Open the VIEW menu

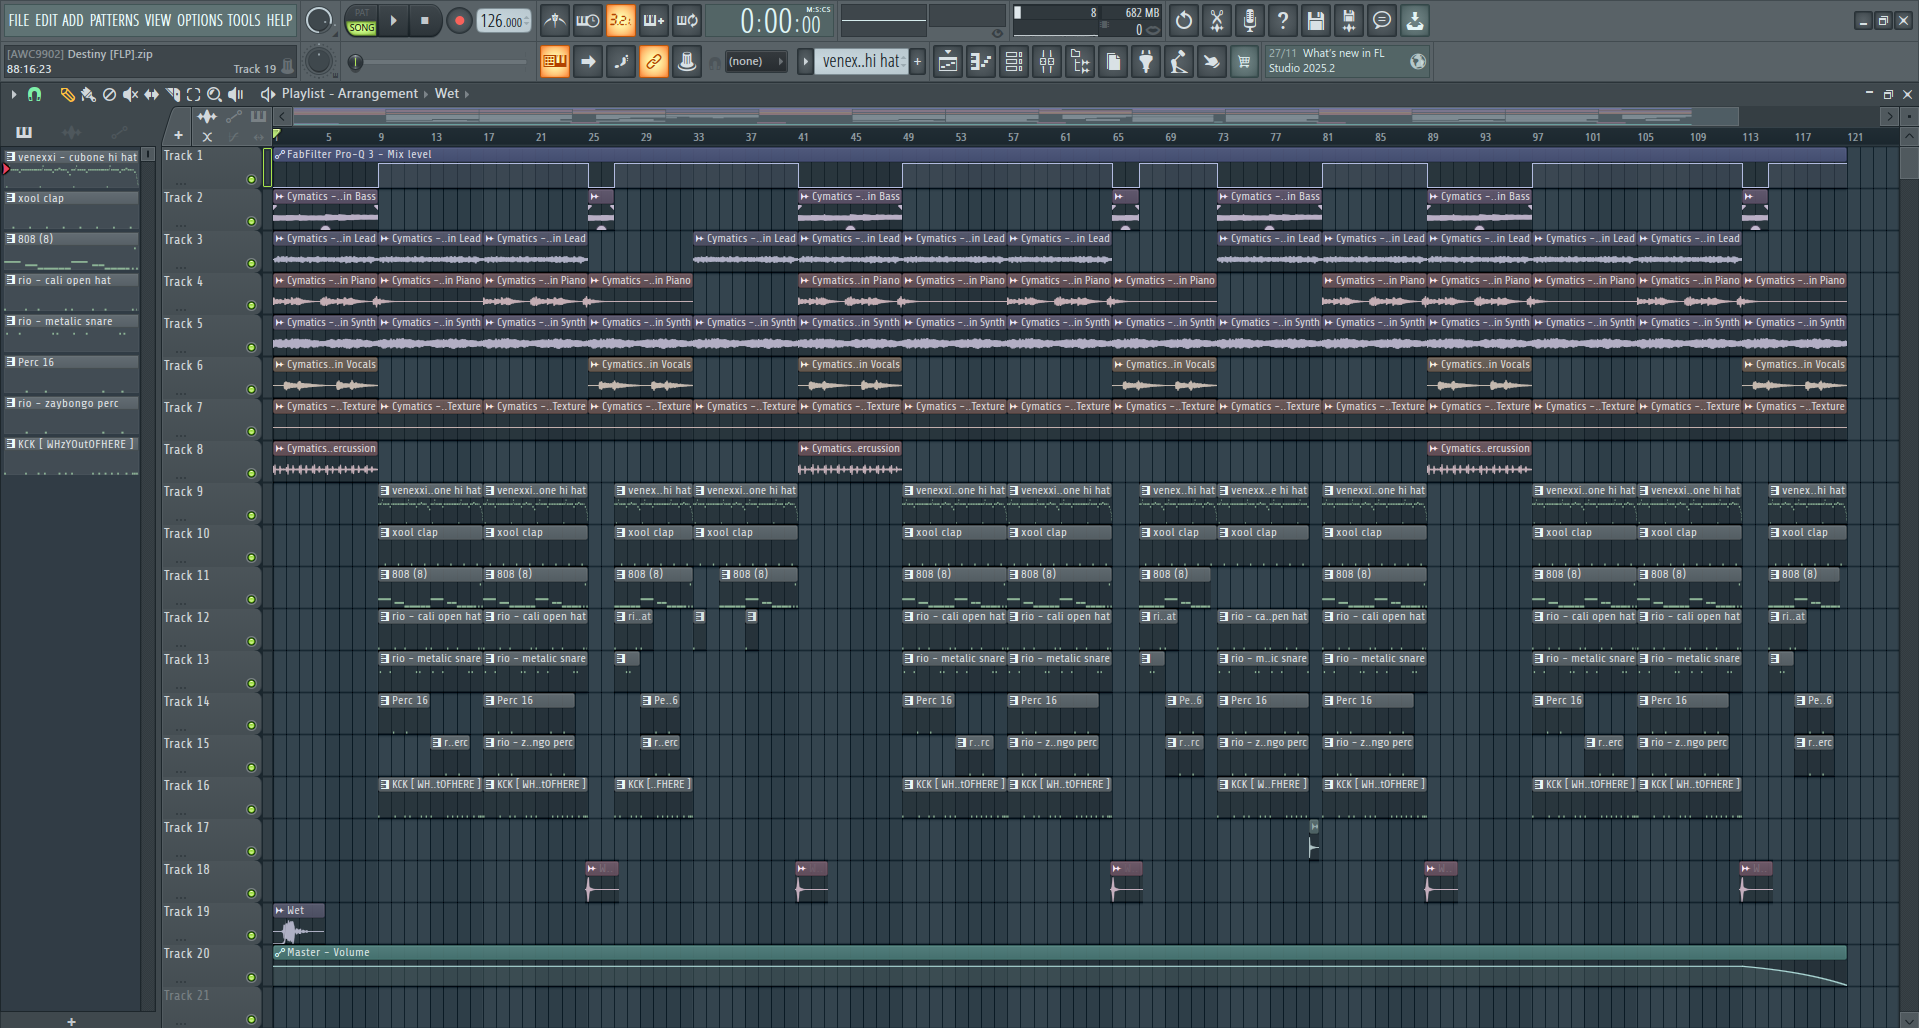tap(158, 20)
